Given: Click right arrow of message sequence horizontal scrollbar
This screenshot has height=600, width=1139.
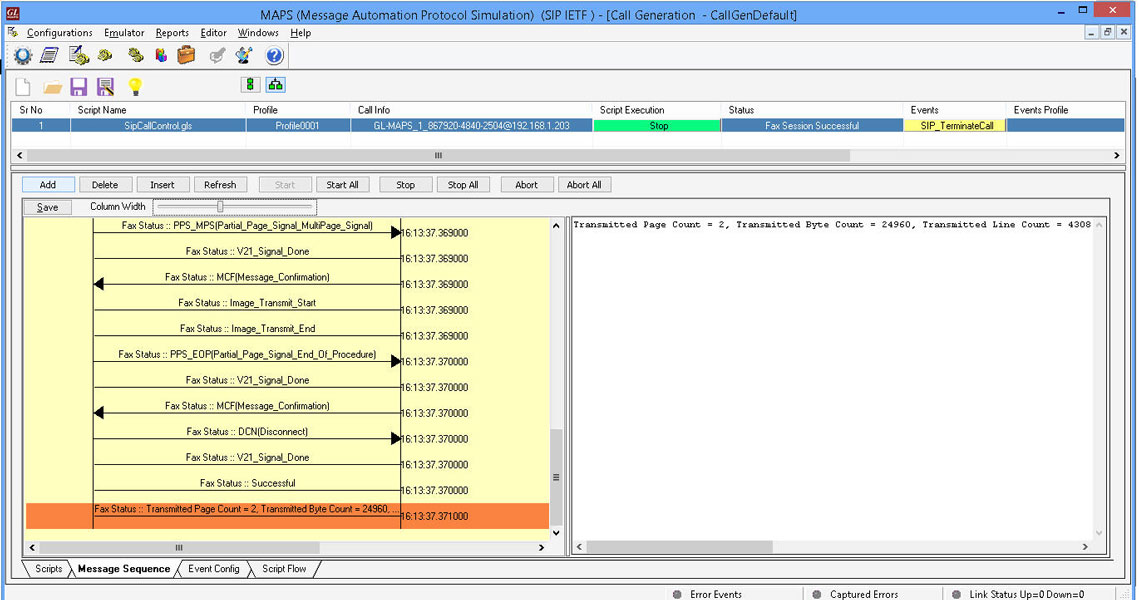Looking at the screenshot, I should (x=541, y=547).
